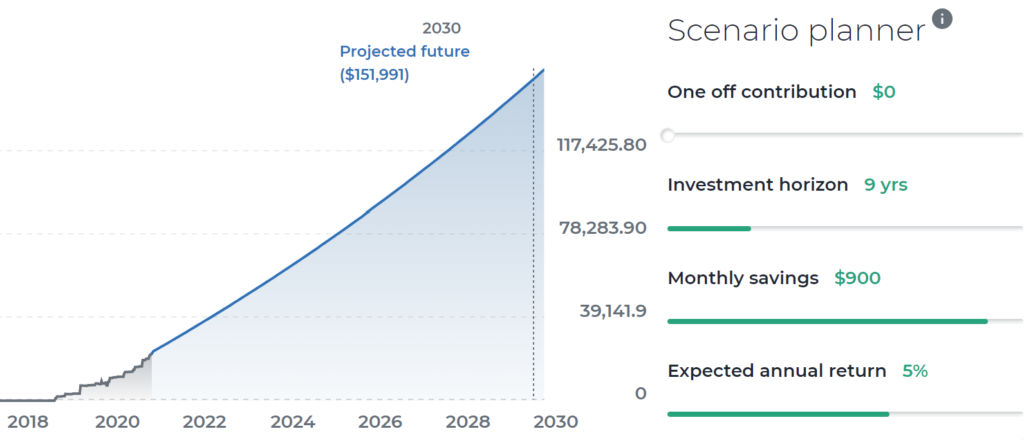
Task: Click the 2030 label above the chart
Action: (x=442, y=28)
